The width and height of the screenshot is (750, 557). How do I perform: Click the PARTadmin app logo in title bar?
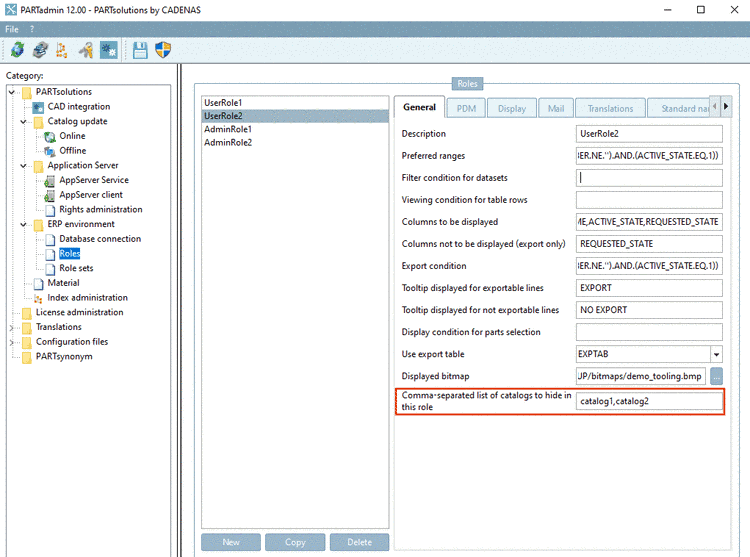11,10
